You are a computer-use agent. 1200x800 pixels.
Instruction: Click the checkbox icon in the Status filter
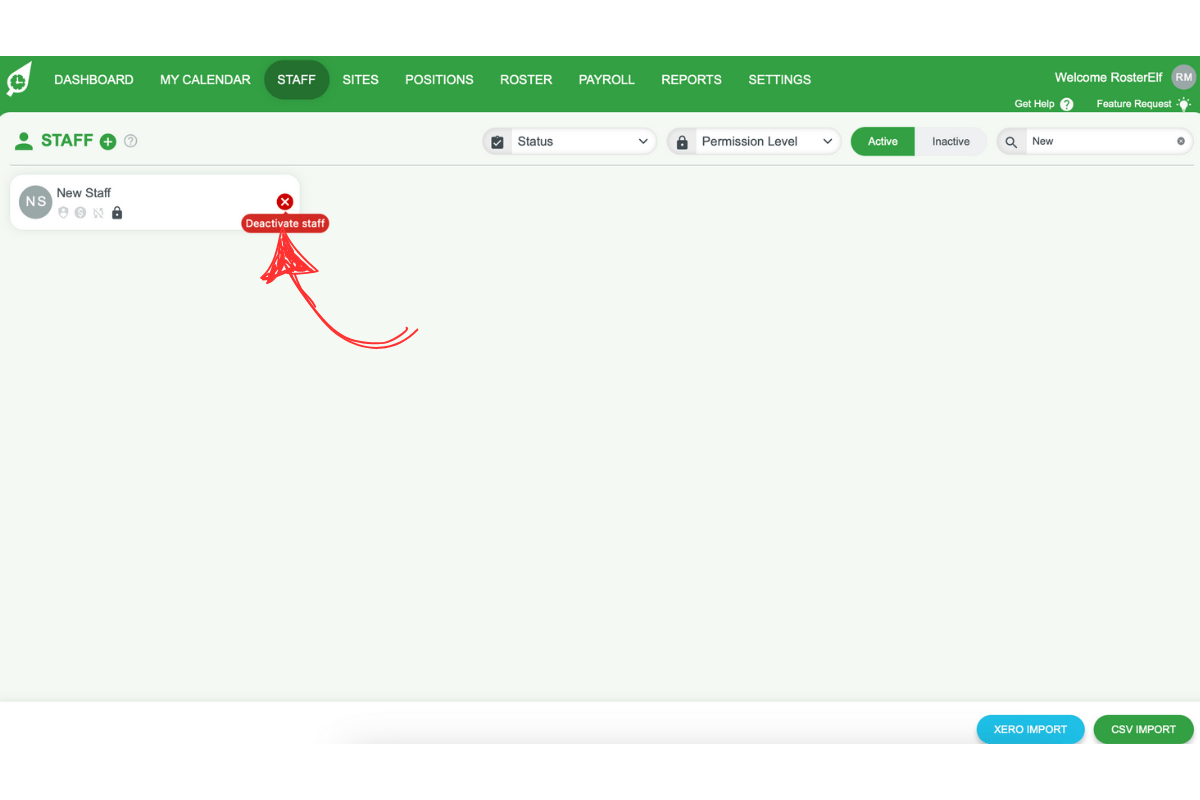click(497, 141)
